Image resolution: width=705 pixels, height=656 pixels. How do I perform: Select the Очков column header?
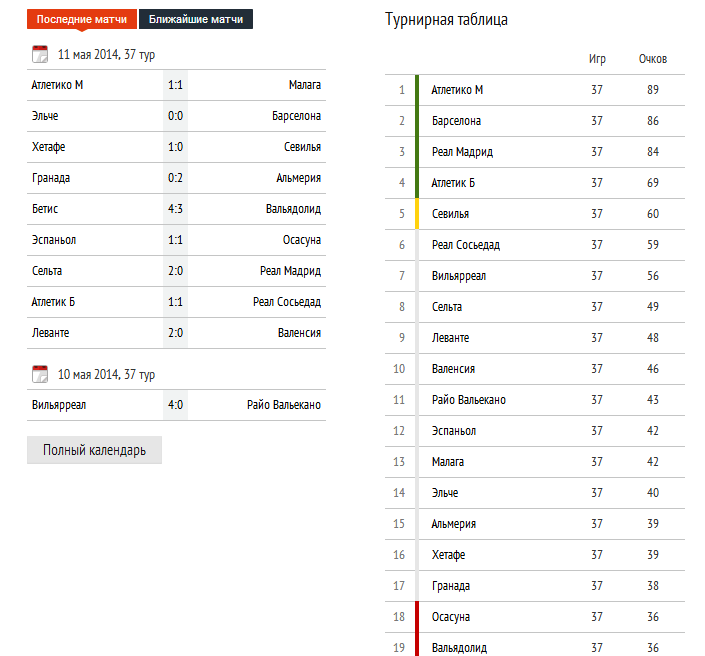click(653, 59)
